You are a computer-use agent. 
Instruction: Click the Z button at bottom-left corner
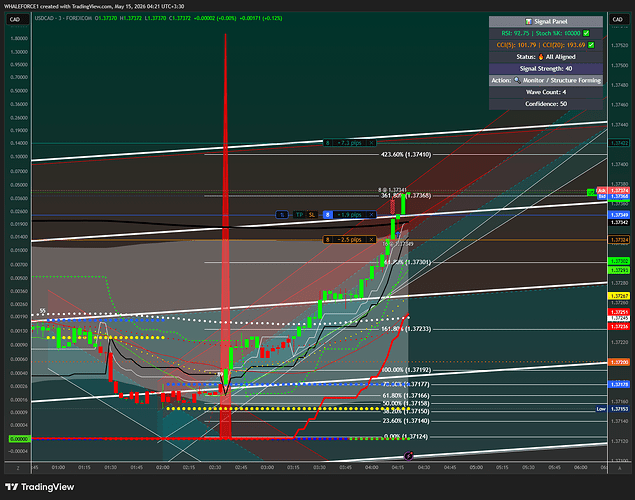(18, 468)
